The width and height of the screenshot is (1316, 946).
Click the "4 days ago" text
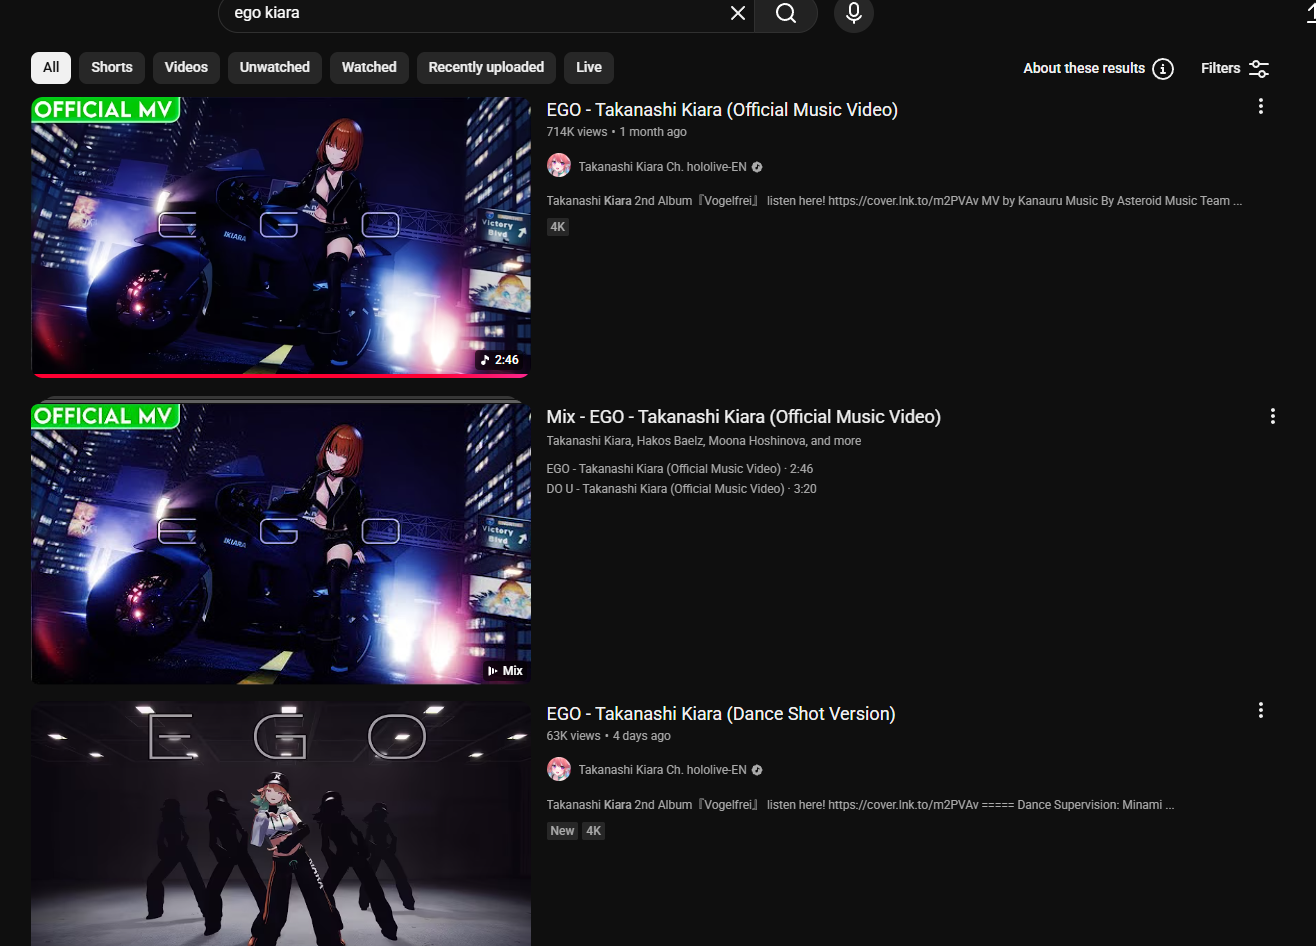(x=641, y=736)
